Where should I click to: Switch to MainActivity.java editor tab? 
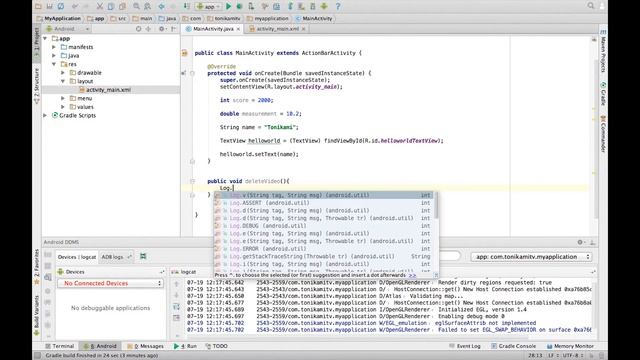(212, 29)
